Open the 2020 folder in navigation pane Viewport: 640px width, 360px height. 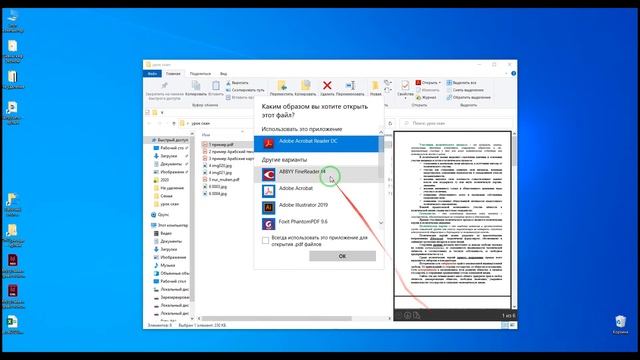click(x=164, y=180)
